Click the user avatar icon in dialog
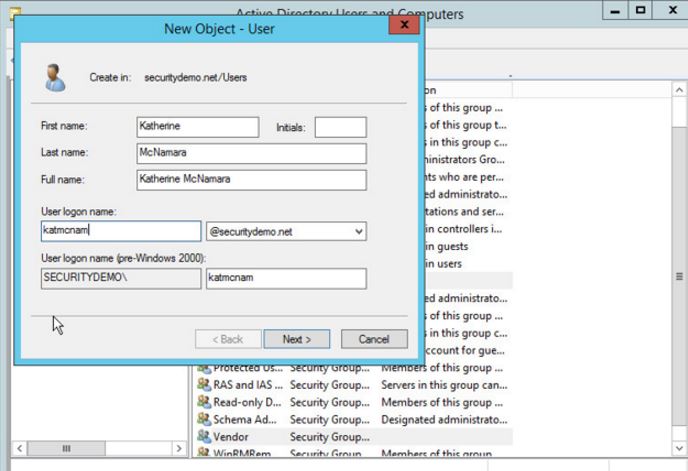 [55, 78]
